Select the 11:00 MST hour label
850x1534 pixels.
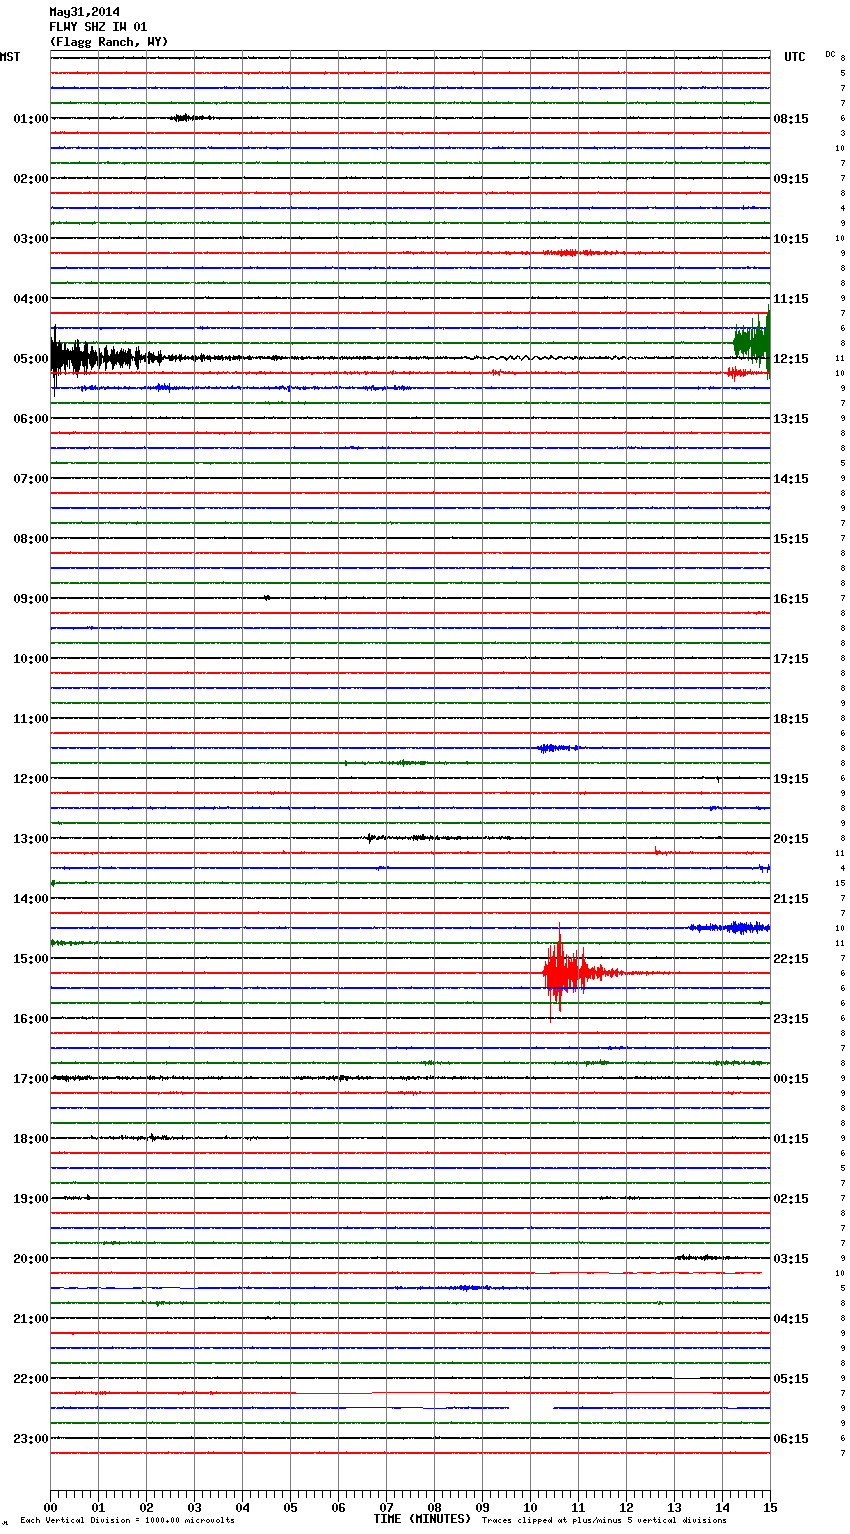coord(31,719)
